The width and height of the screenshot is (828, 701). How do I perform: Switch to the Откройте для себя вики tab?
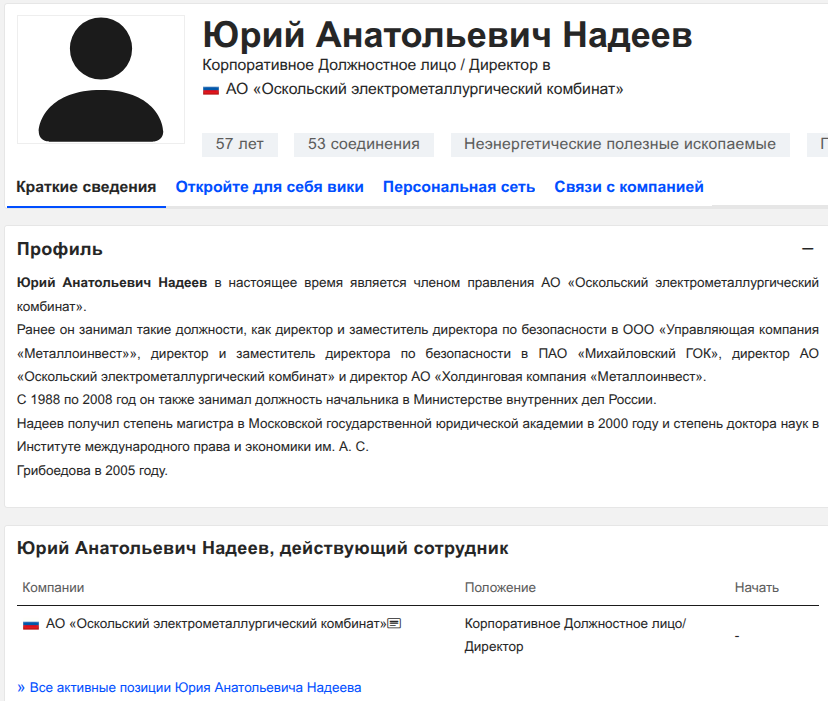tap(270, 187)
